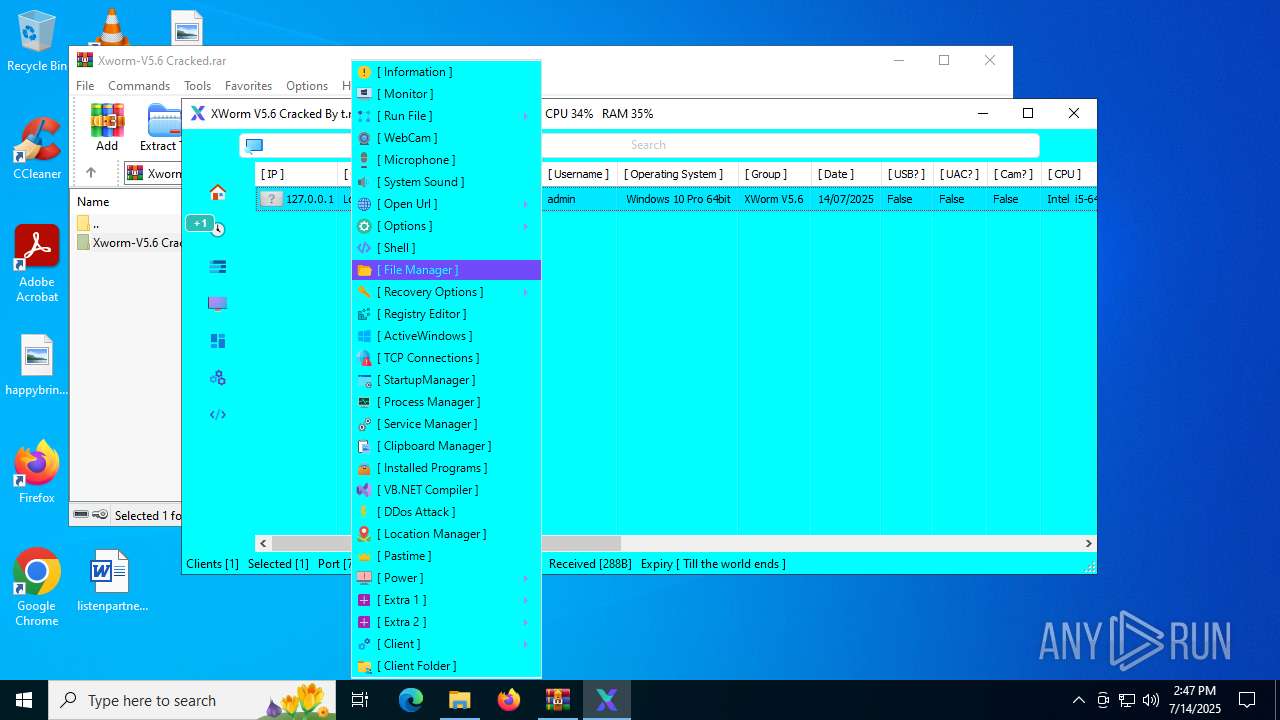The width and height of the screenshot is (1280, 720).
Task: Open the Tools menu in WinRAR
Action: click(x=197, y=86)
